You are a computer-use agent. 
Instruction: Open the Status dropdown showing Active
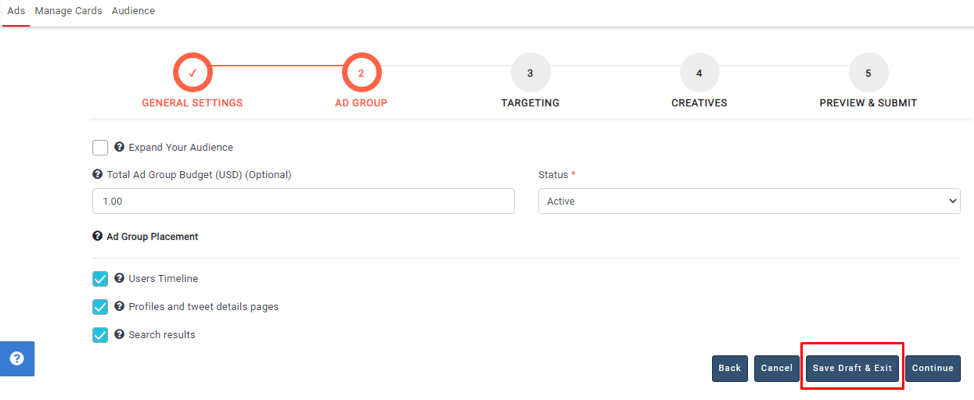(x=749, y=201)
